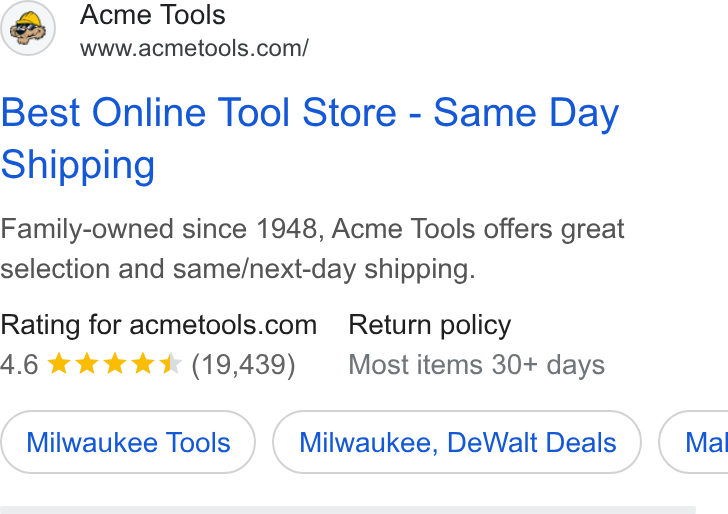728x514 pixels.
Task: Click the fourth gold rating star
Action: [x=143, y=364]
